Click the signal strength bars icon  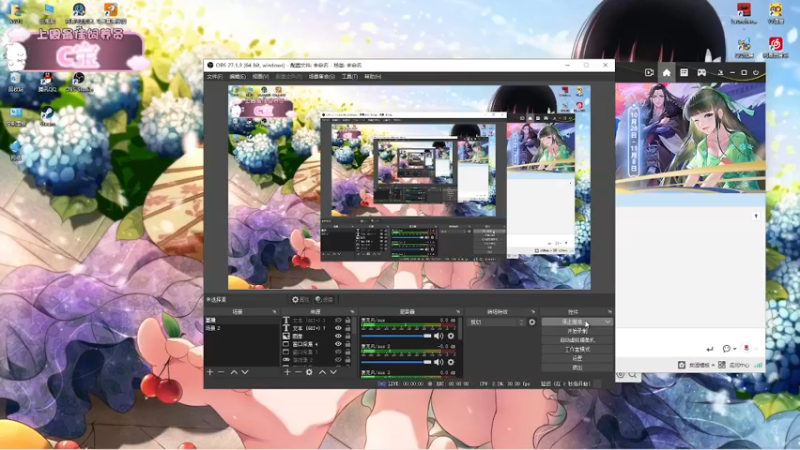pos(758,365)
